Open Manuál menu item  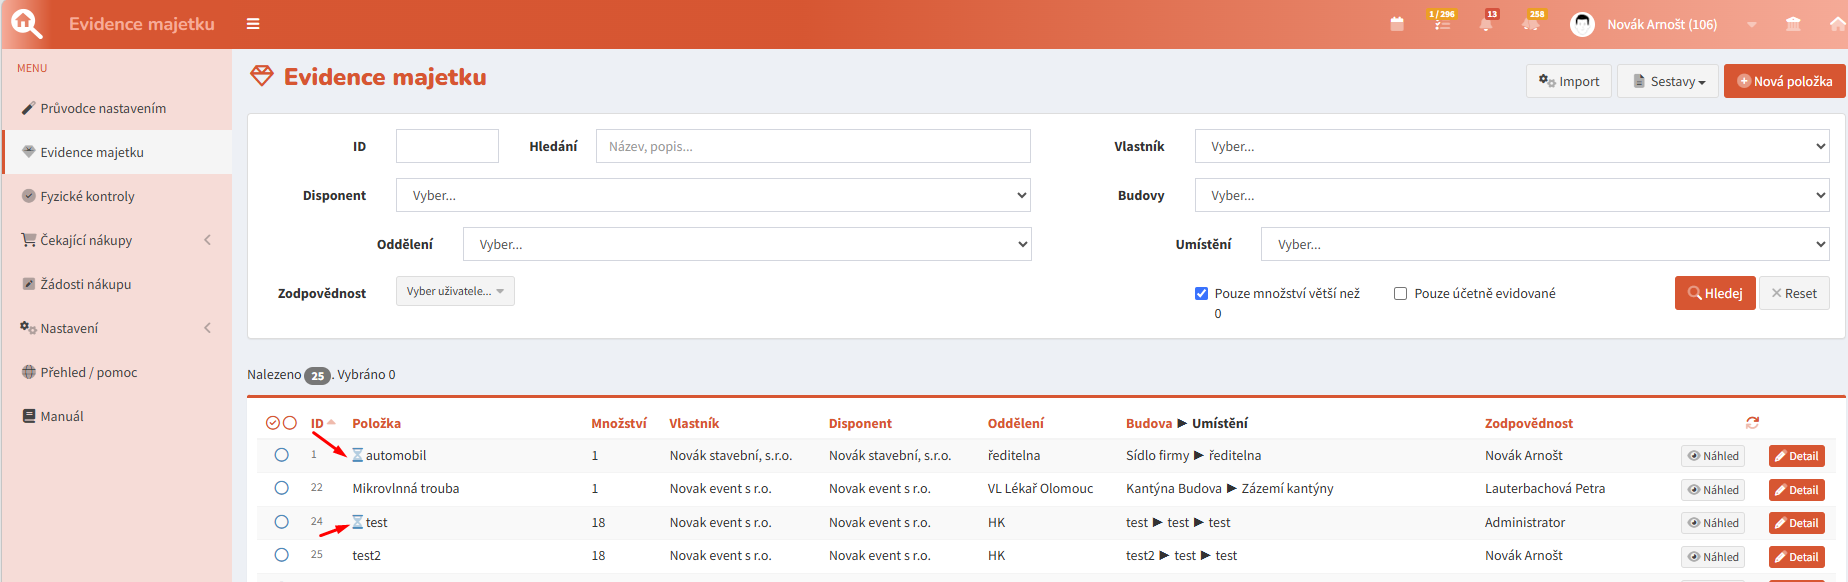point(117,416)
